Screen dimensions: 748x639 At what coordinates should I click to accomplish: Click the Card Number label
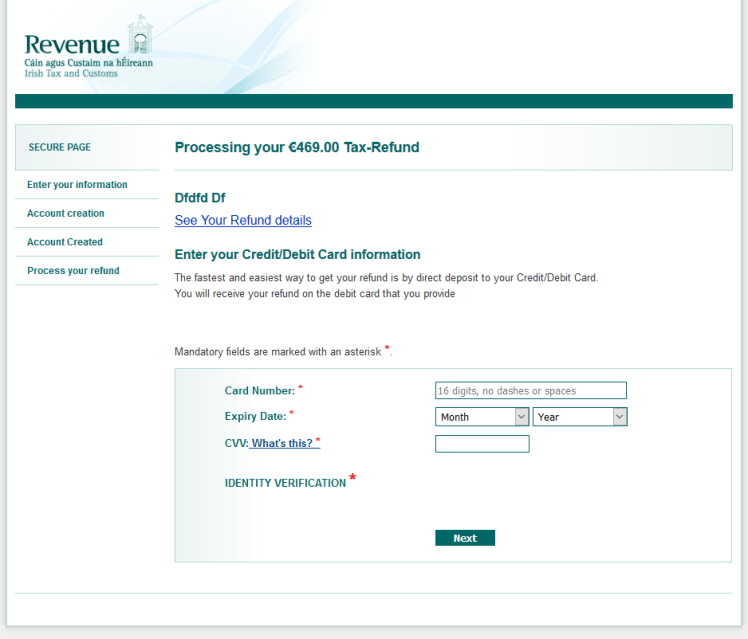tap(259, 391)
